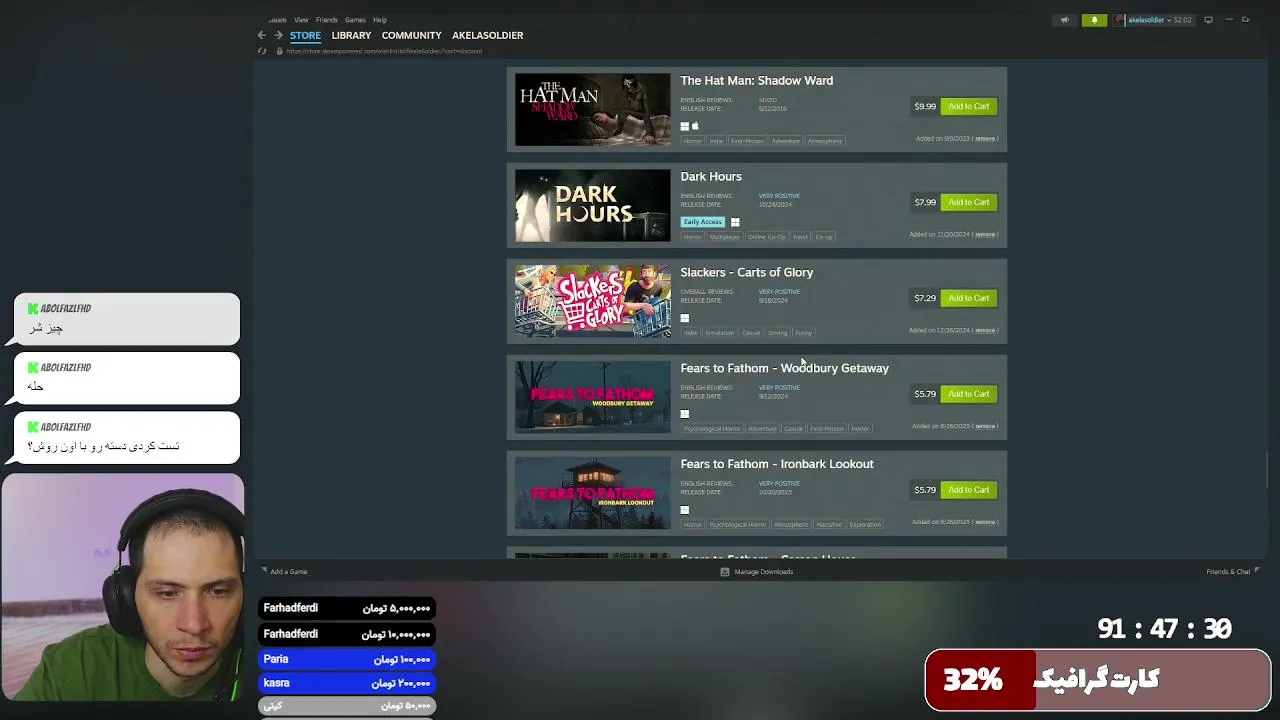The image size is (1280, 720).
Task: Click the Steam page vertical scrollbar thumb
Action: click(x=1267, y=468)
